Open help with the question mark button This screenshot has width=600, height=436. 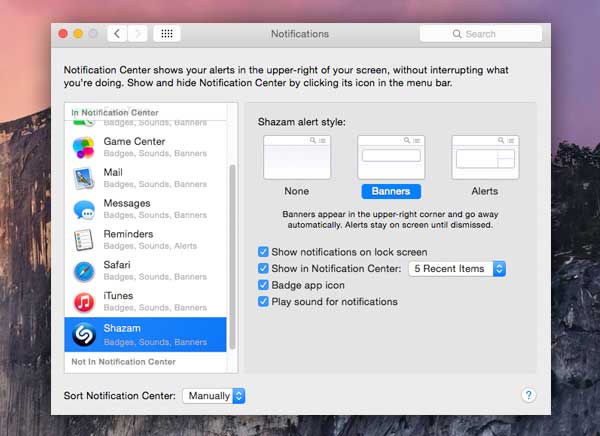(528, 395)
